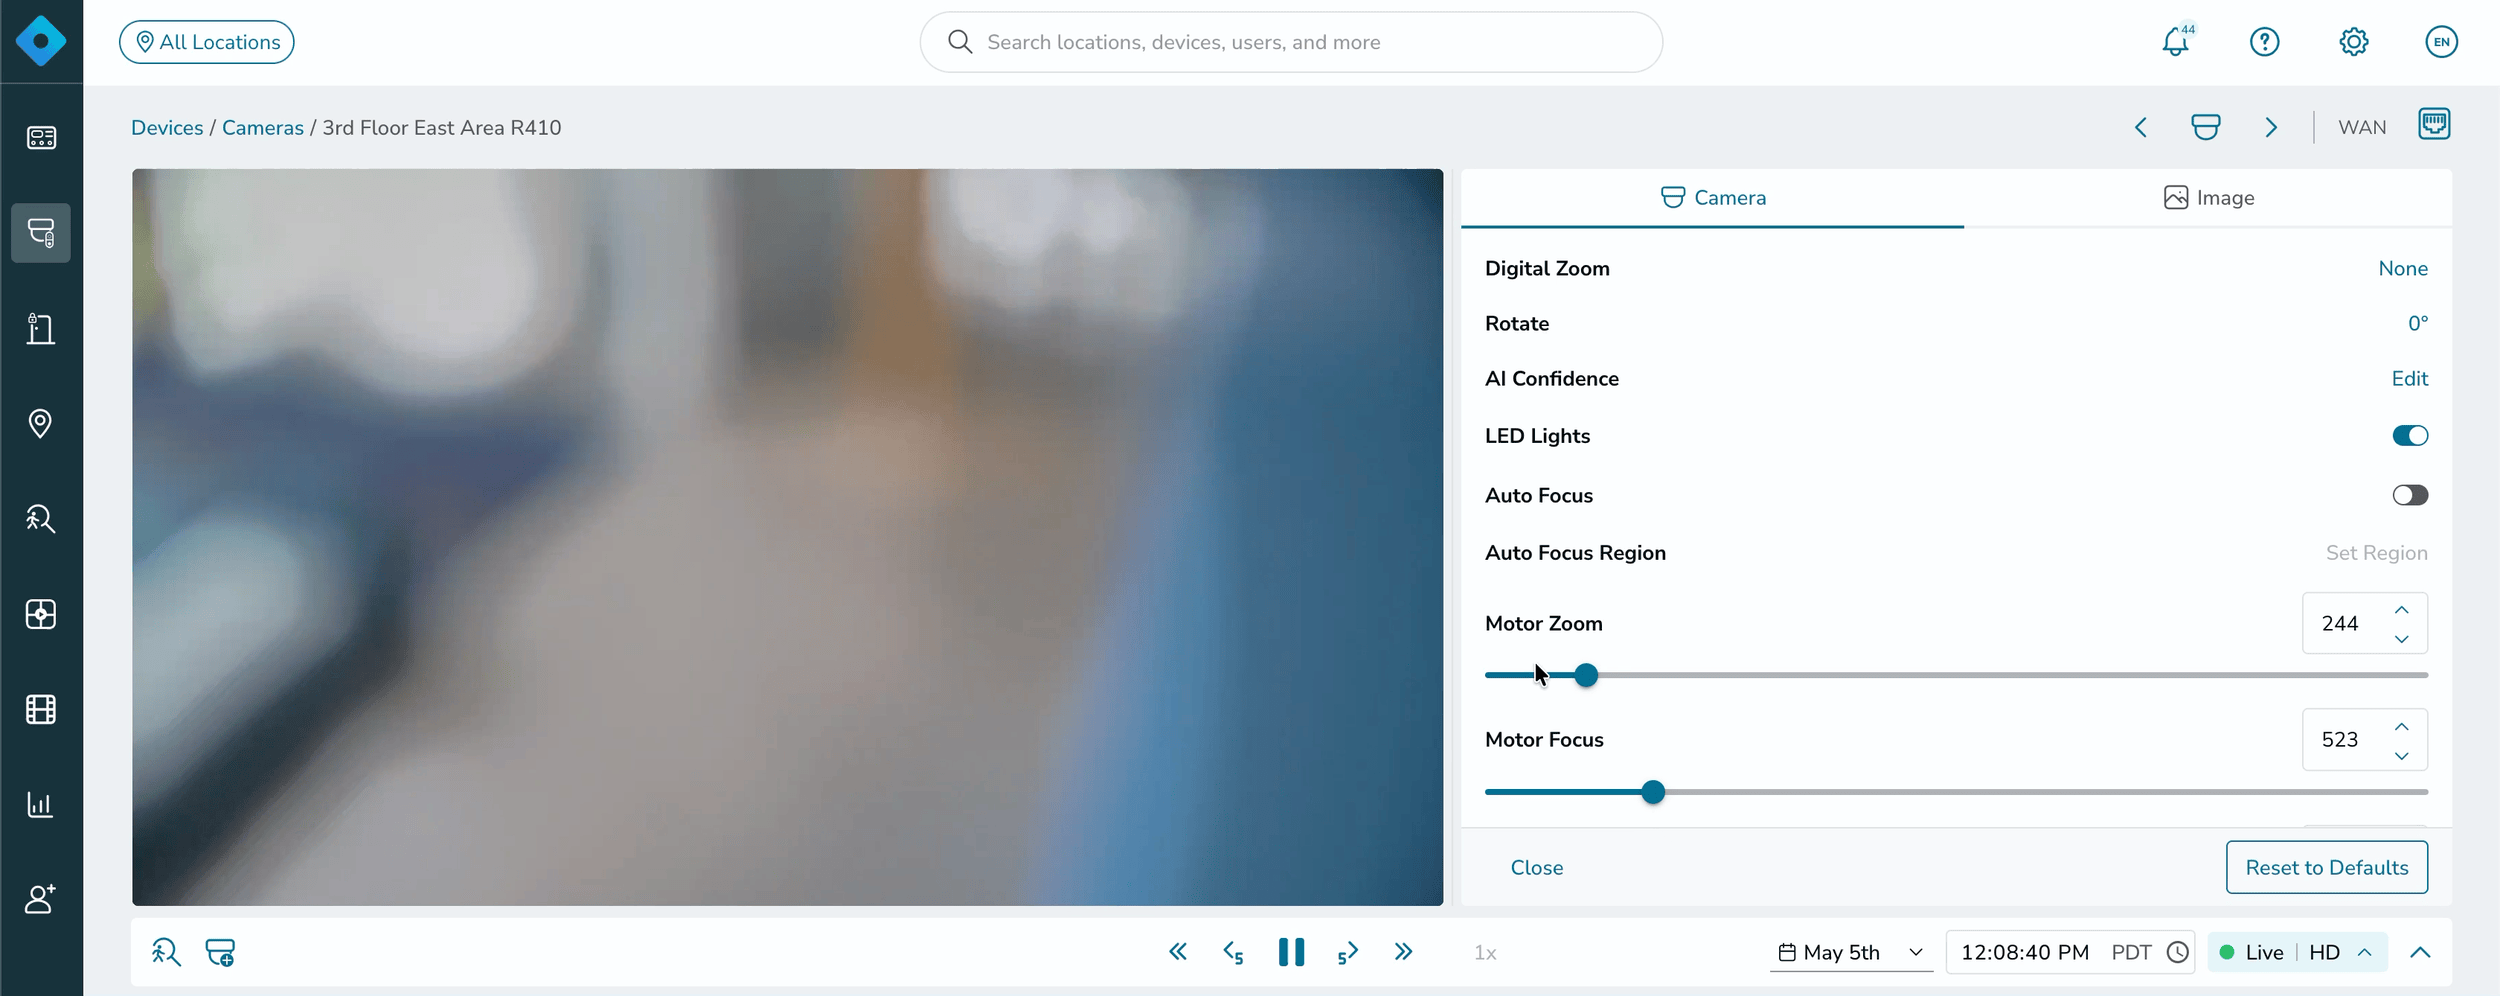Change the 1x playback speed
Screen dimensions: 2500x996
1485,953
